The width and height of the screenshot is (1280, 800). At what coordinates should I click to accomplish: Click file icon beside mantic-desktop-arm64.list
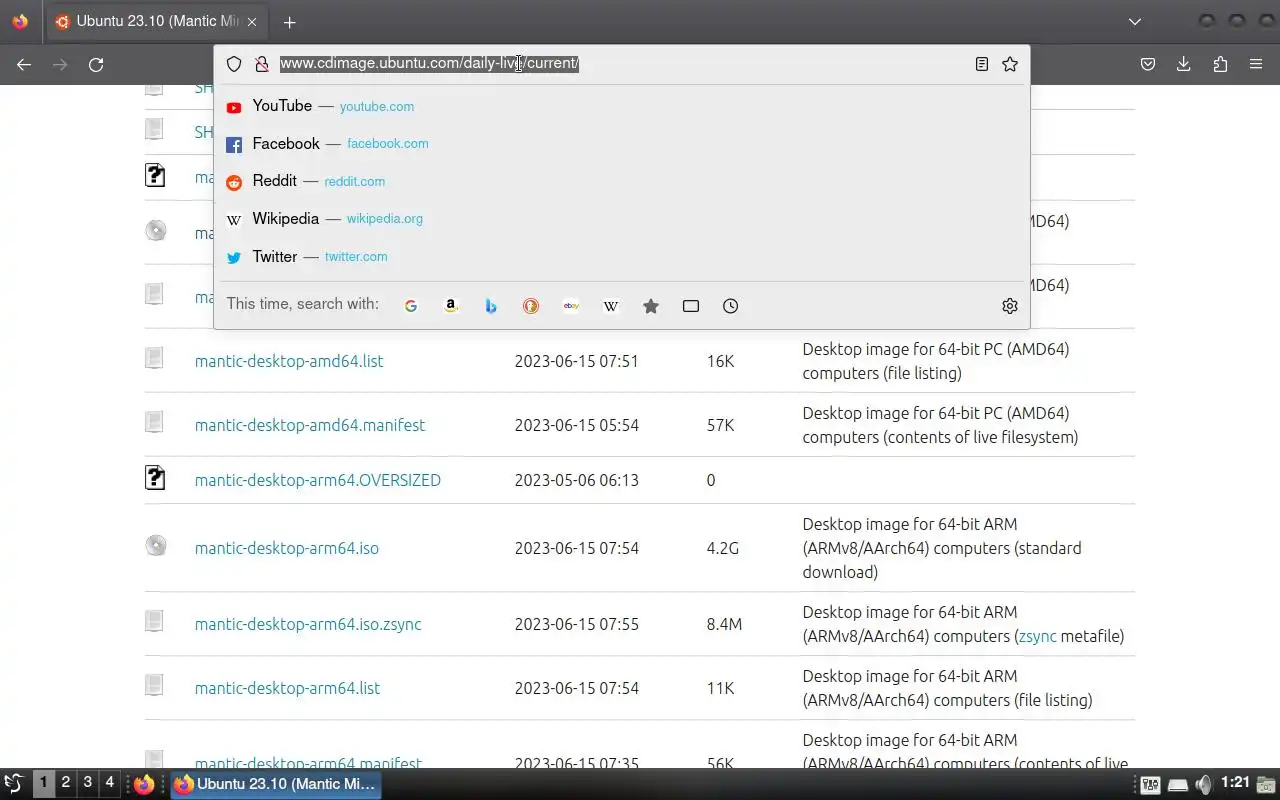[154, 685]
